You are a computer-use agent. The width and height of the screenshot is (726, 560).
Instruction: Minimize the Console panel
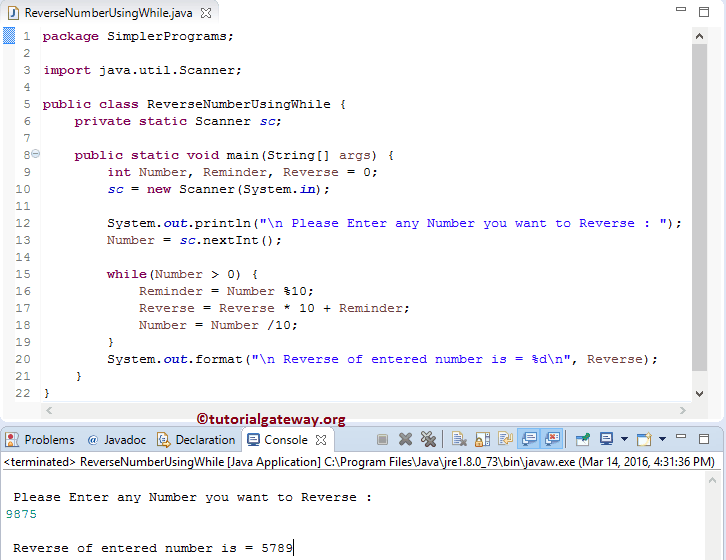coord(681,436)
